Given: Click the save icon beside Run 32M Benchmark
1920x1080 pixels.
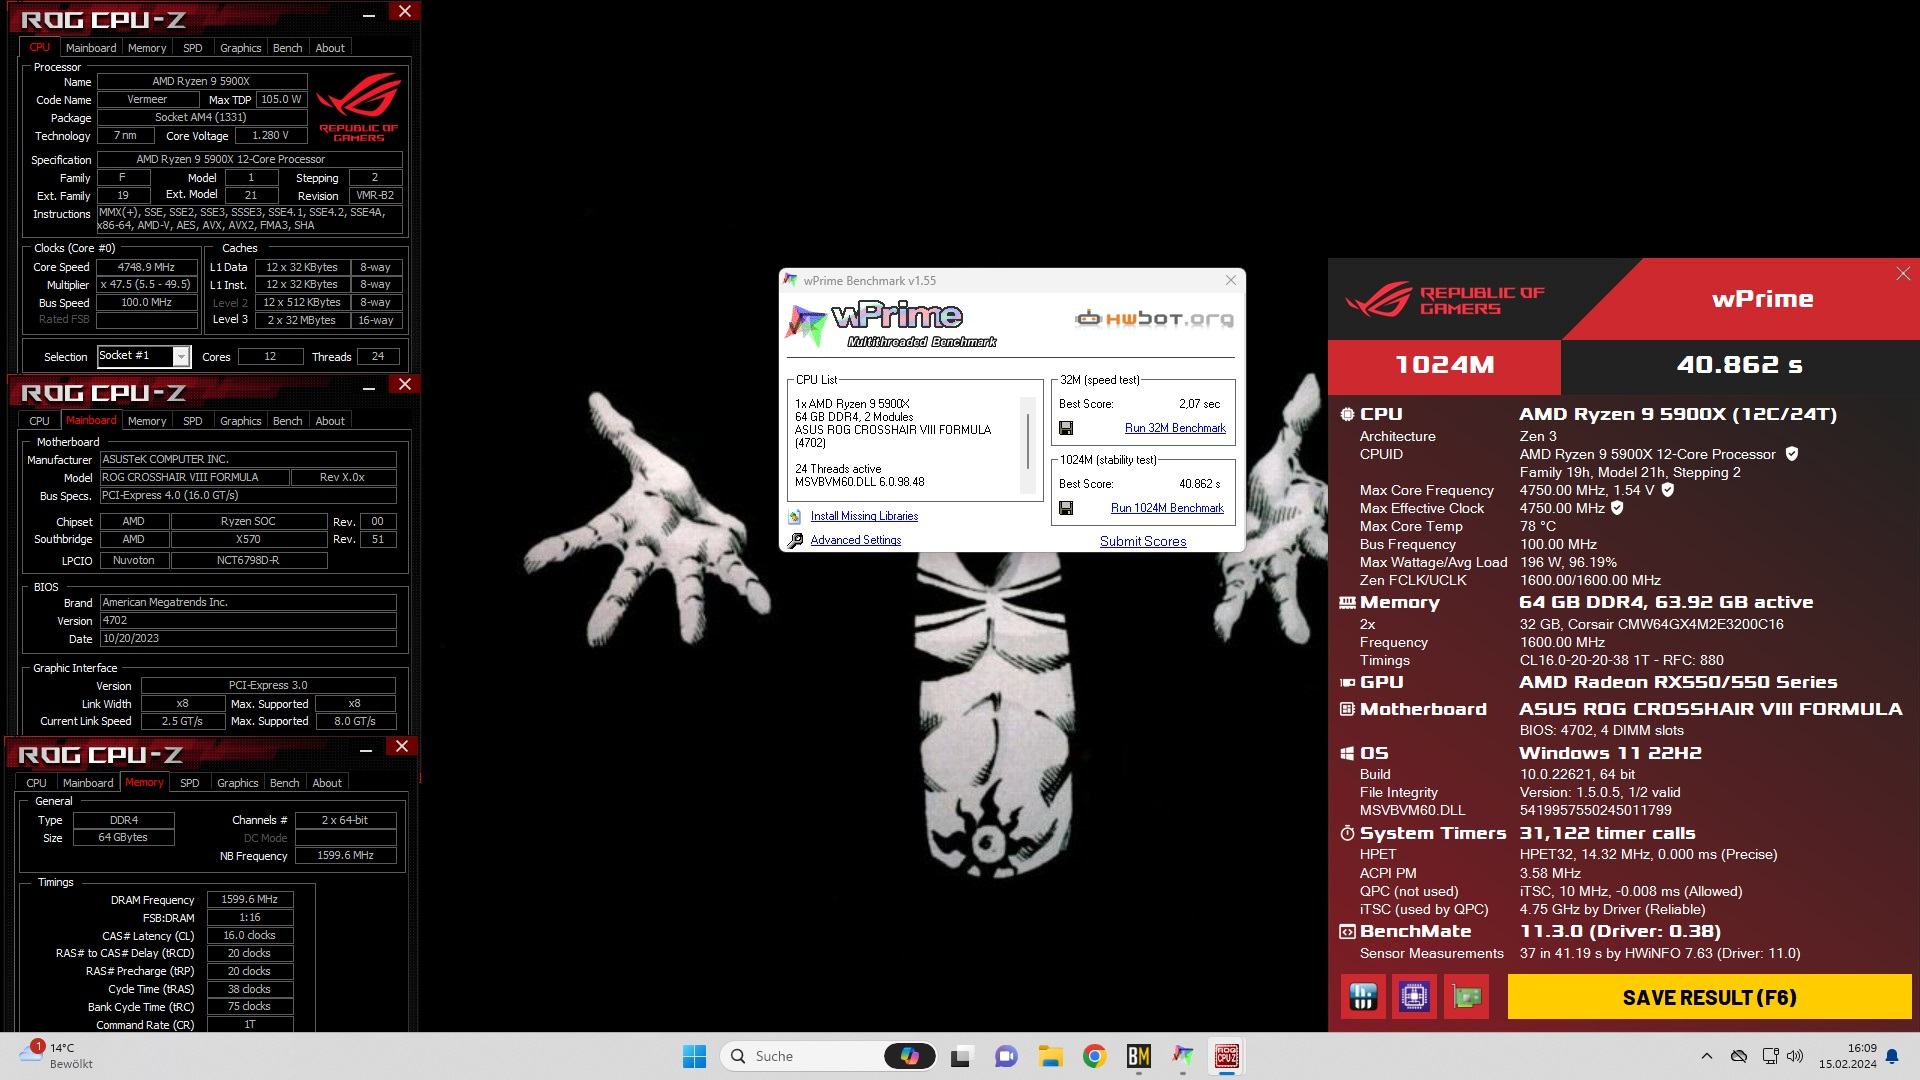Looking at the screenshot, I should pyautogui.click(x=1066, y=428).
